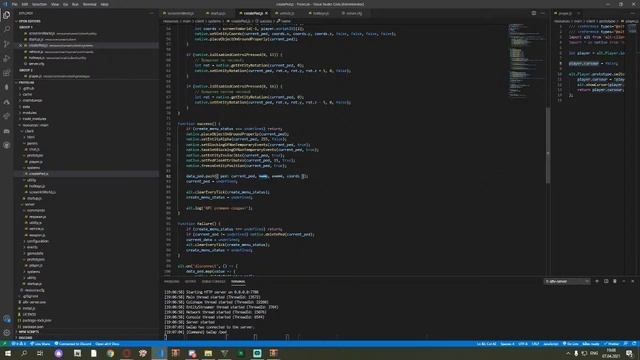The width and height of the screenshot is (640, 360).
Task: Click the editor vertical scrollbar
Action: click(548, 145)
